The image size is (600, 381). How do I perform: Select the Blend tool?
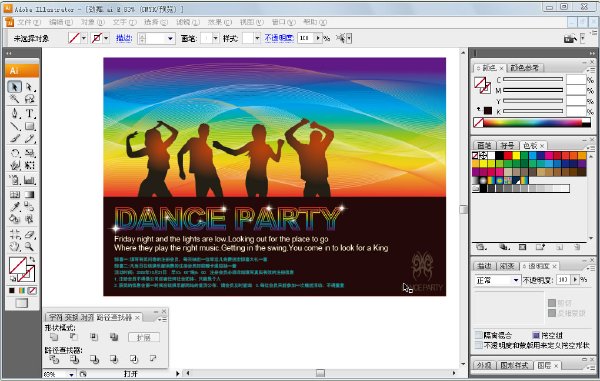[29, 207]
